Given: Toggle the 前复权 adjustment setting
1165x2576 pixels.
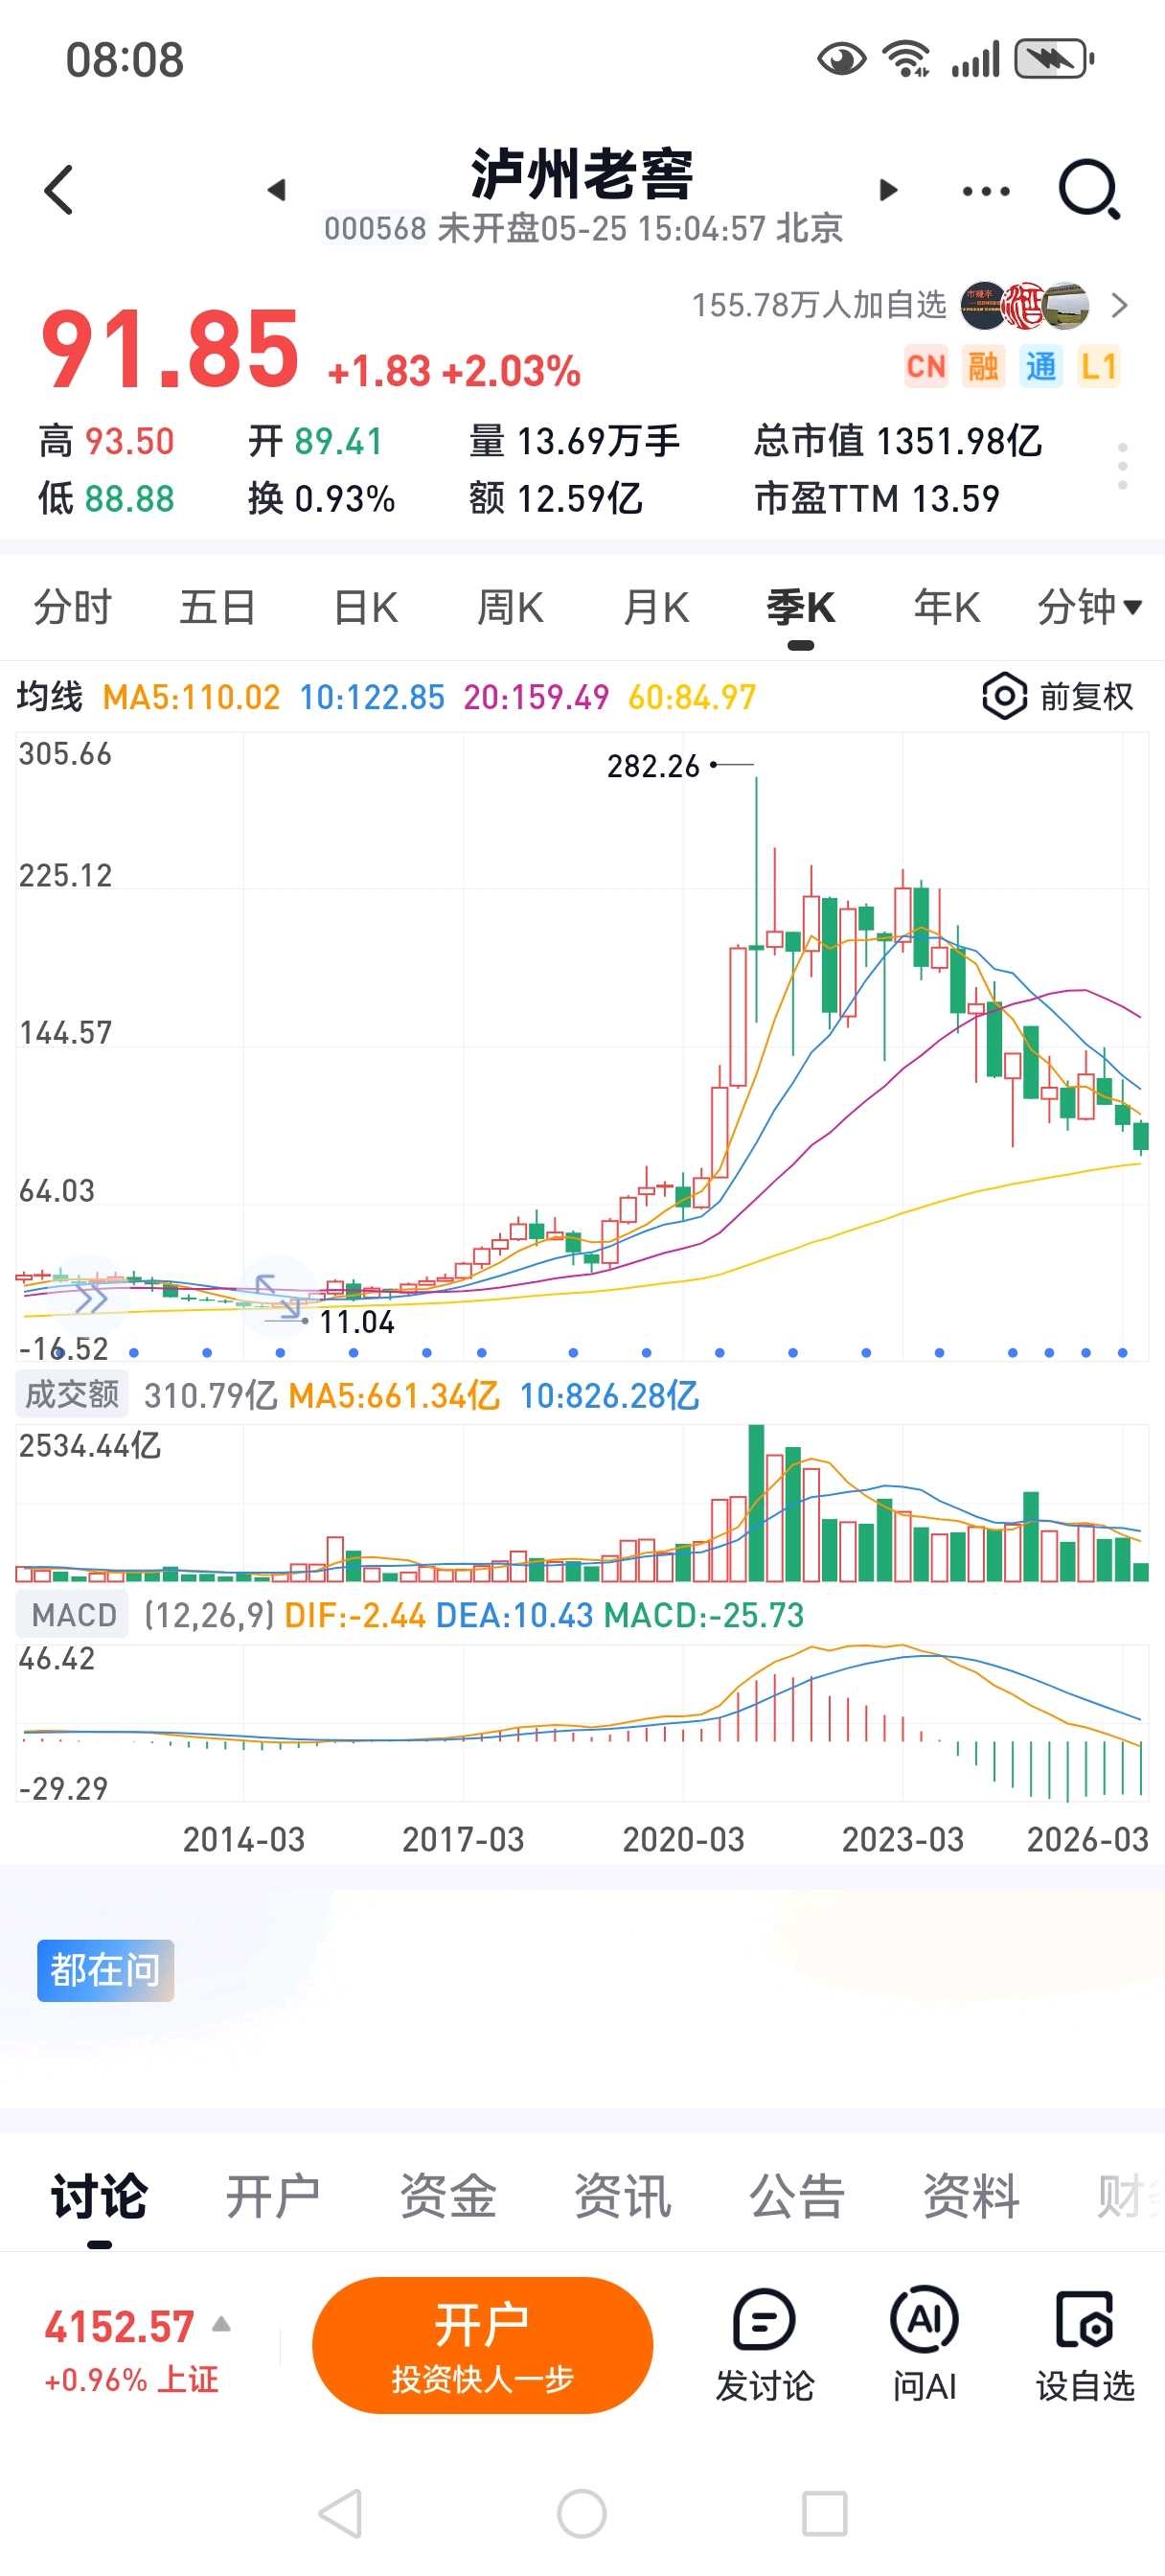Looking at the screenshot, I should pyautogui.click(x=1058, y=696).
